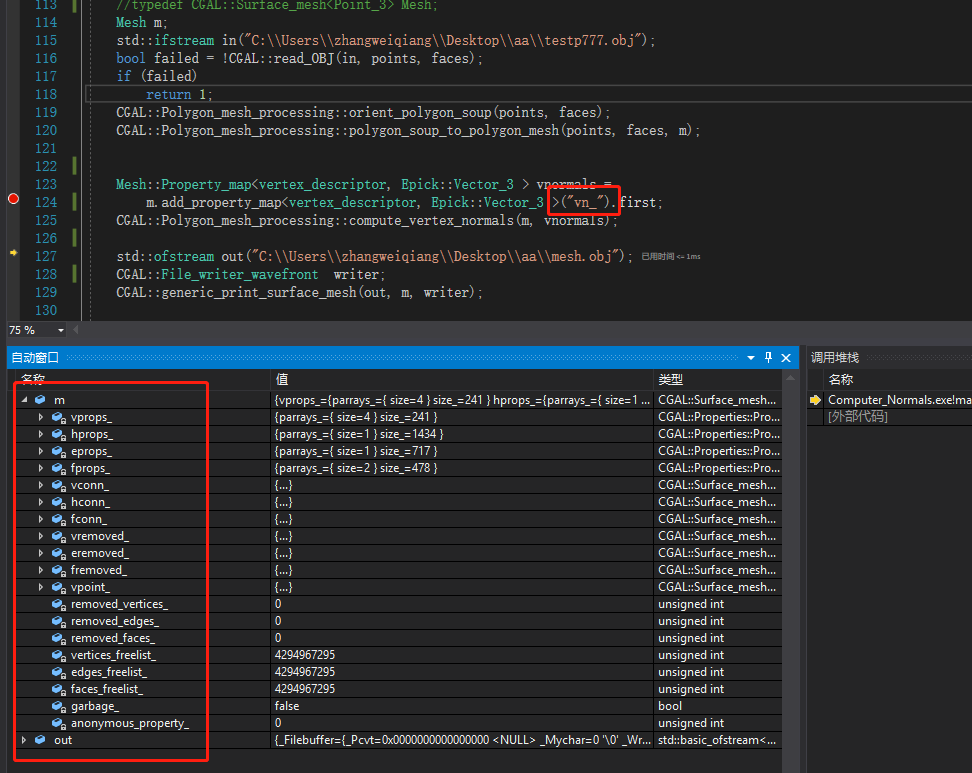Toggle the red breakpoint beside line 124
This screenshot has height=773, width=972.
pyautogui.click(x=13, y=198)
